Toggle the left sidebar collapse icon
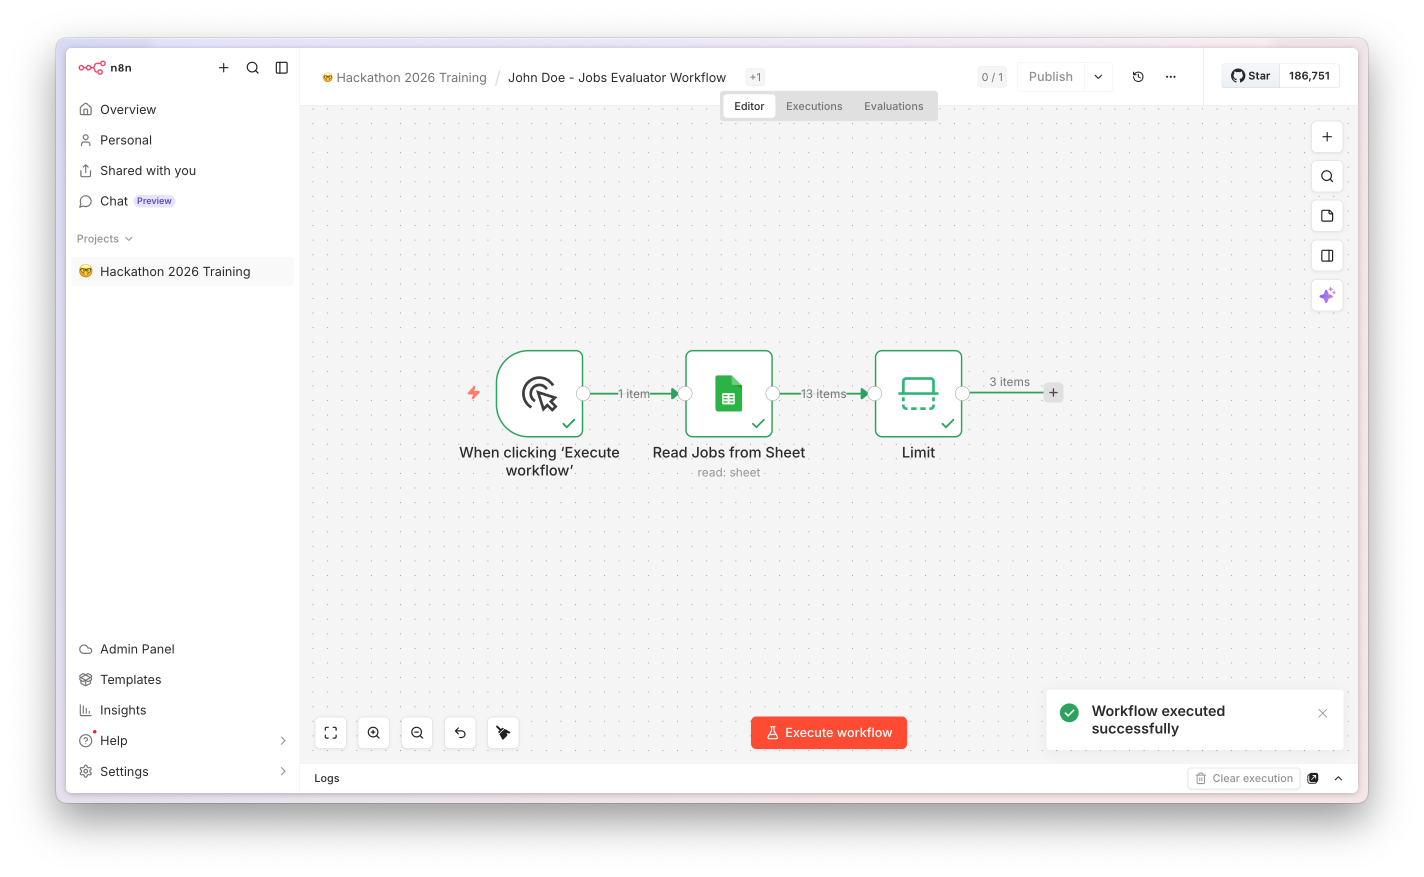1424x877 pixels. click(x=282, y=68)
